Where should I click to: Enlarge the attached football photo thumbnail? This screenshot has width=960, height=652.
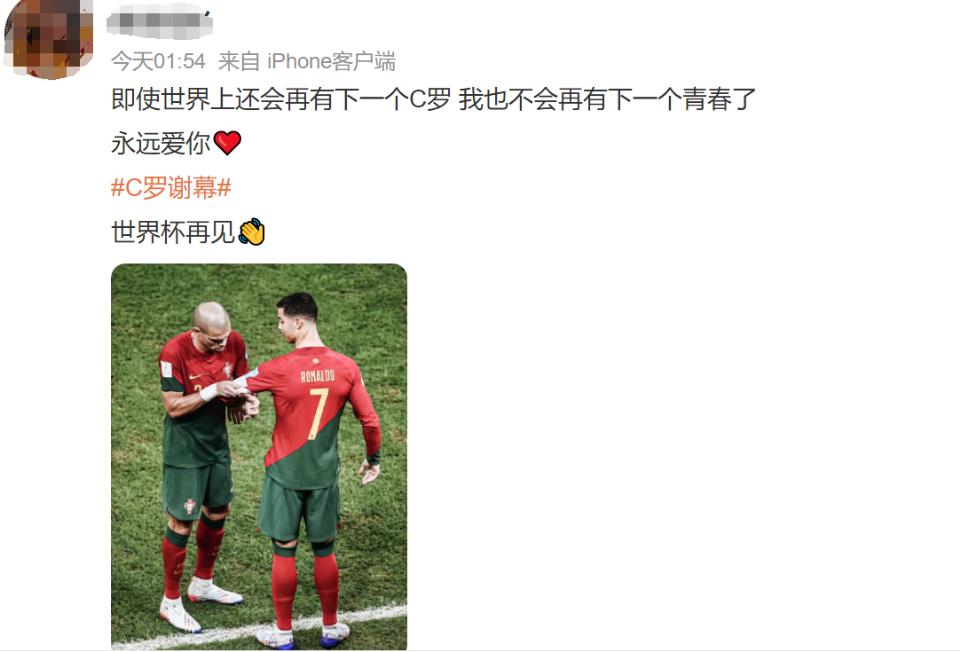(259, 457)
